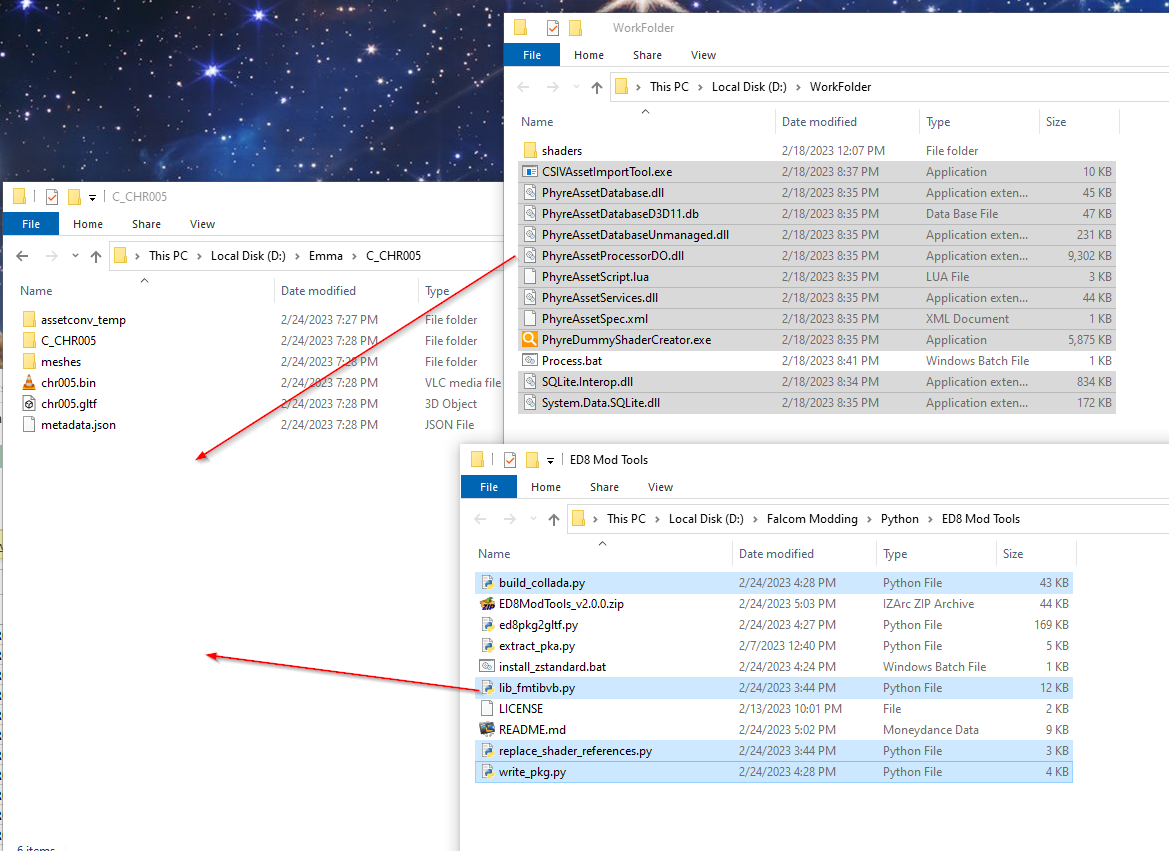The height and width of the screenshot is (851, 1169).
Task: Click the chr005.bin VLC cone icon
Action: [29, 383]
